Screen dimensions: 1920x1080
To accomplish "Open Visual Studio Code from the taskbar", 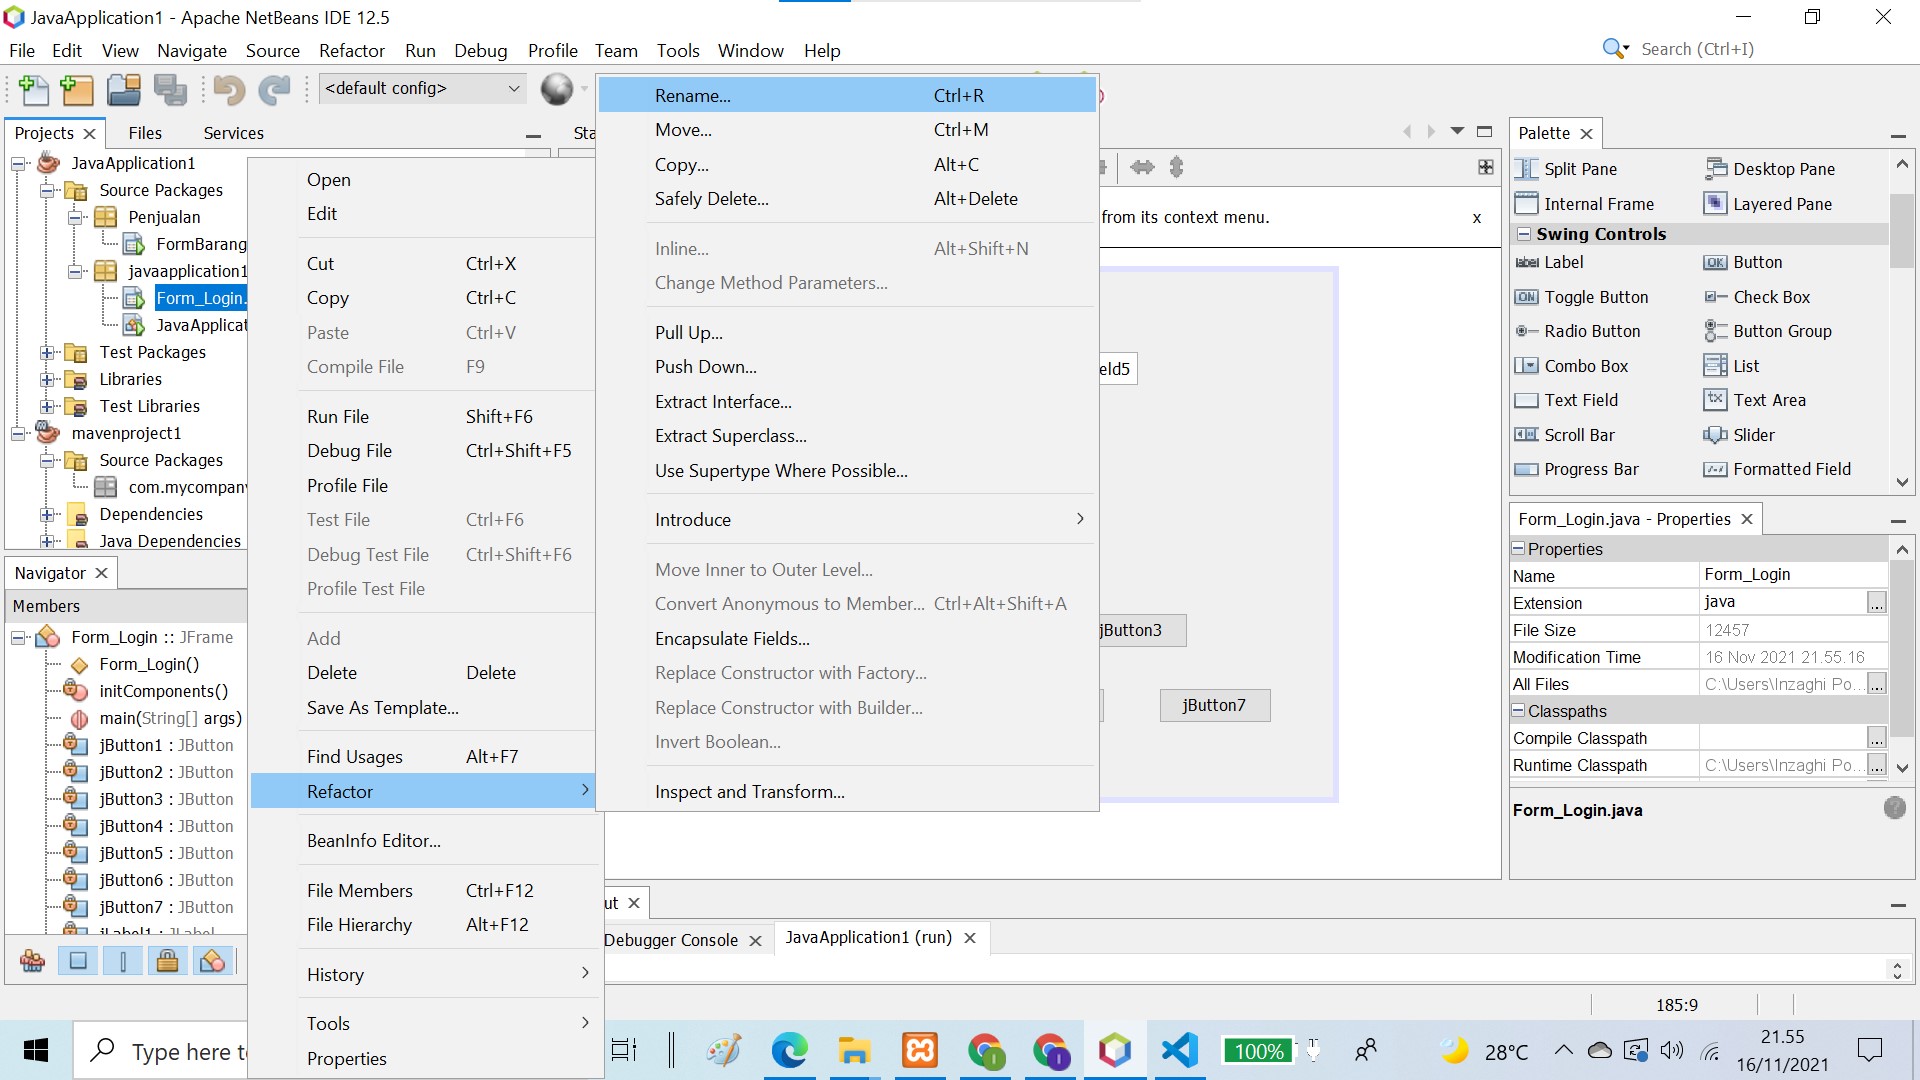I will [1180, 1050].
